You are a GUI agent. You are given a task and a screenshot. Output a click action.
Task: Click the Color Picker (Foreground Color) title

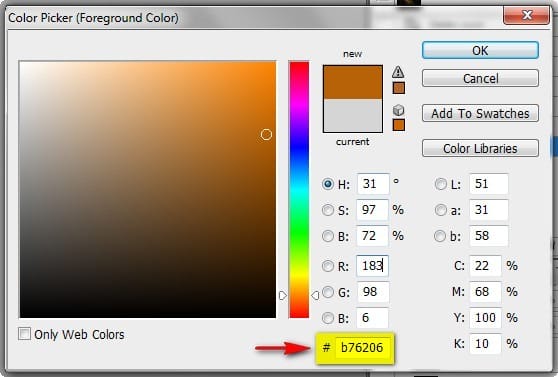(x=93, y=17)
